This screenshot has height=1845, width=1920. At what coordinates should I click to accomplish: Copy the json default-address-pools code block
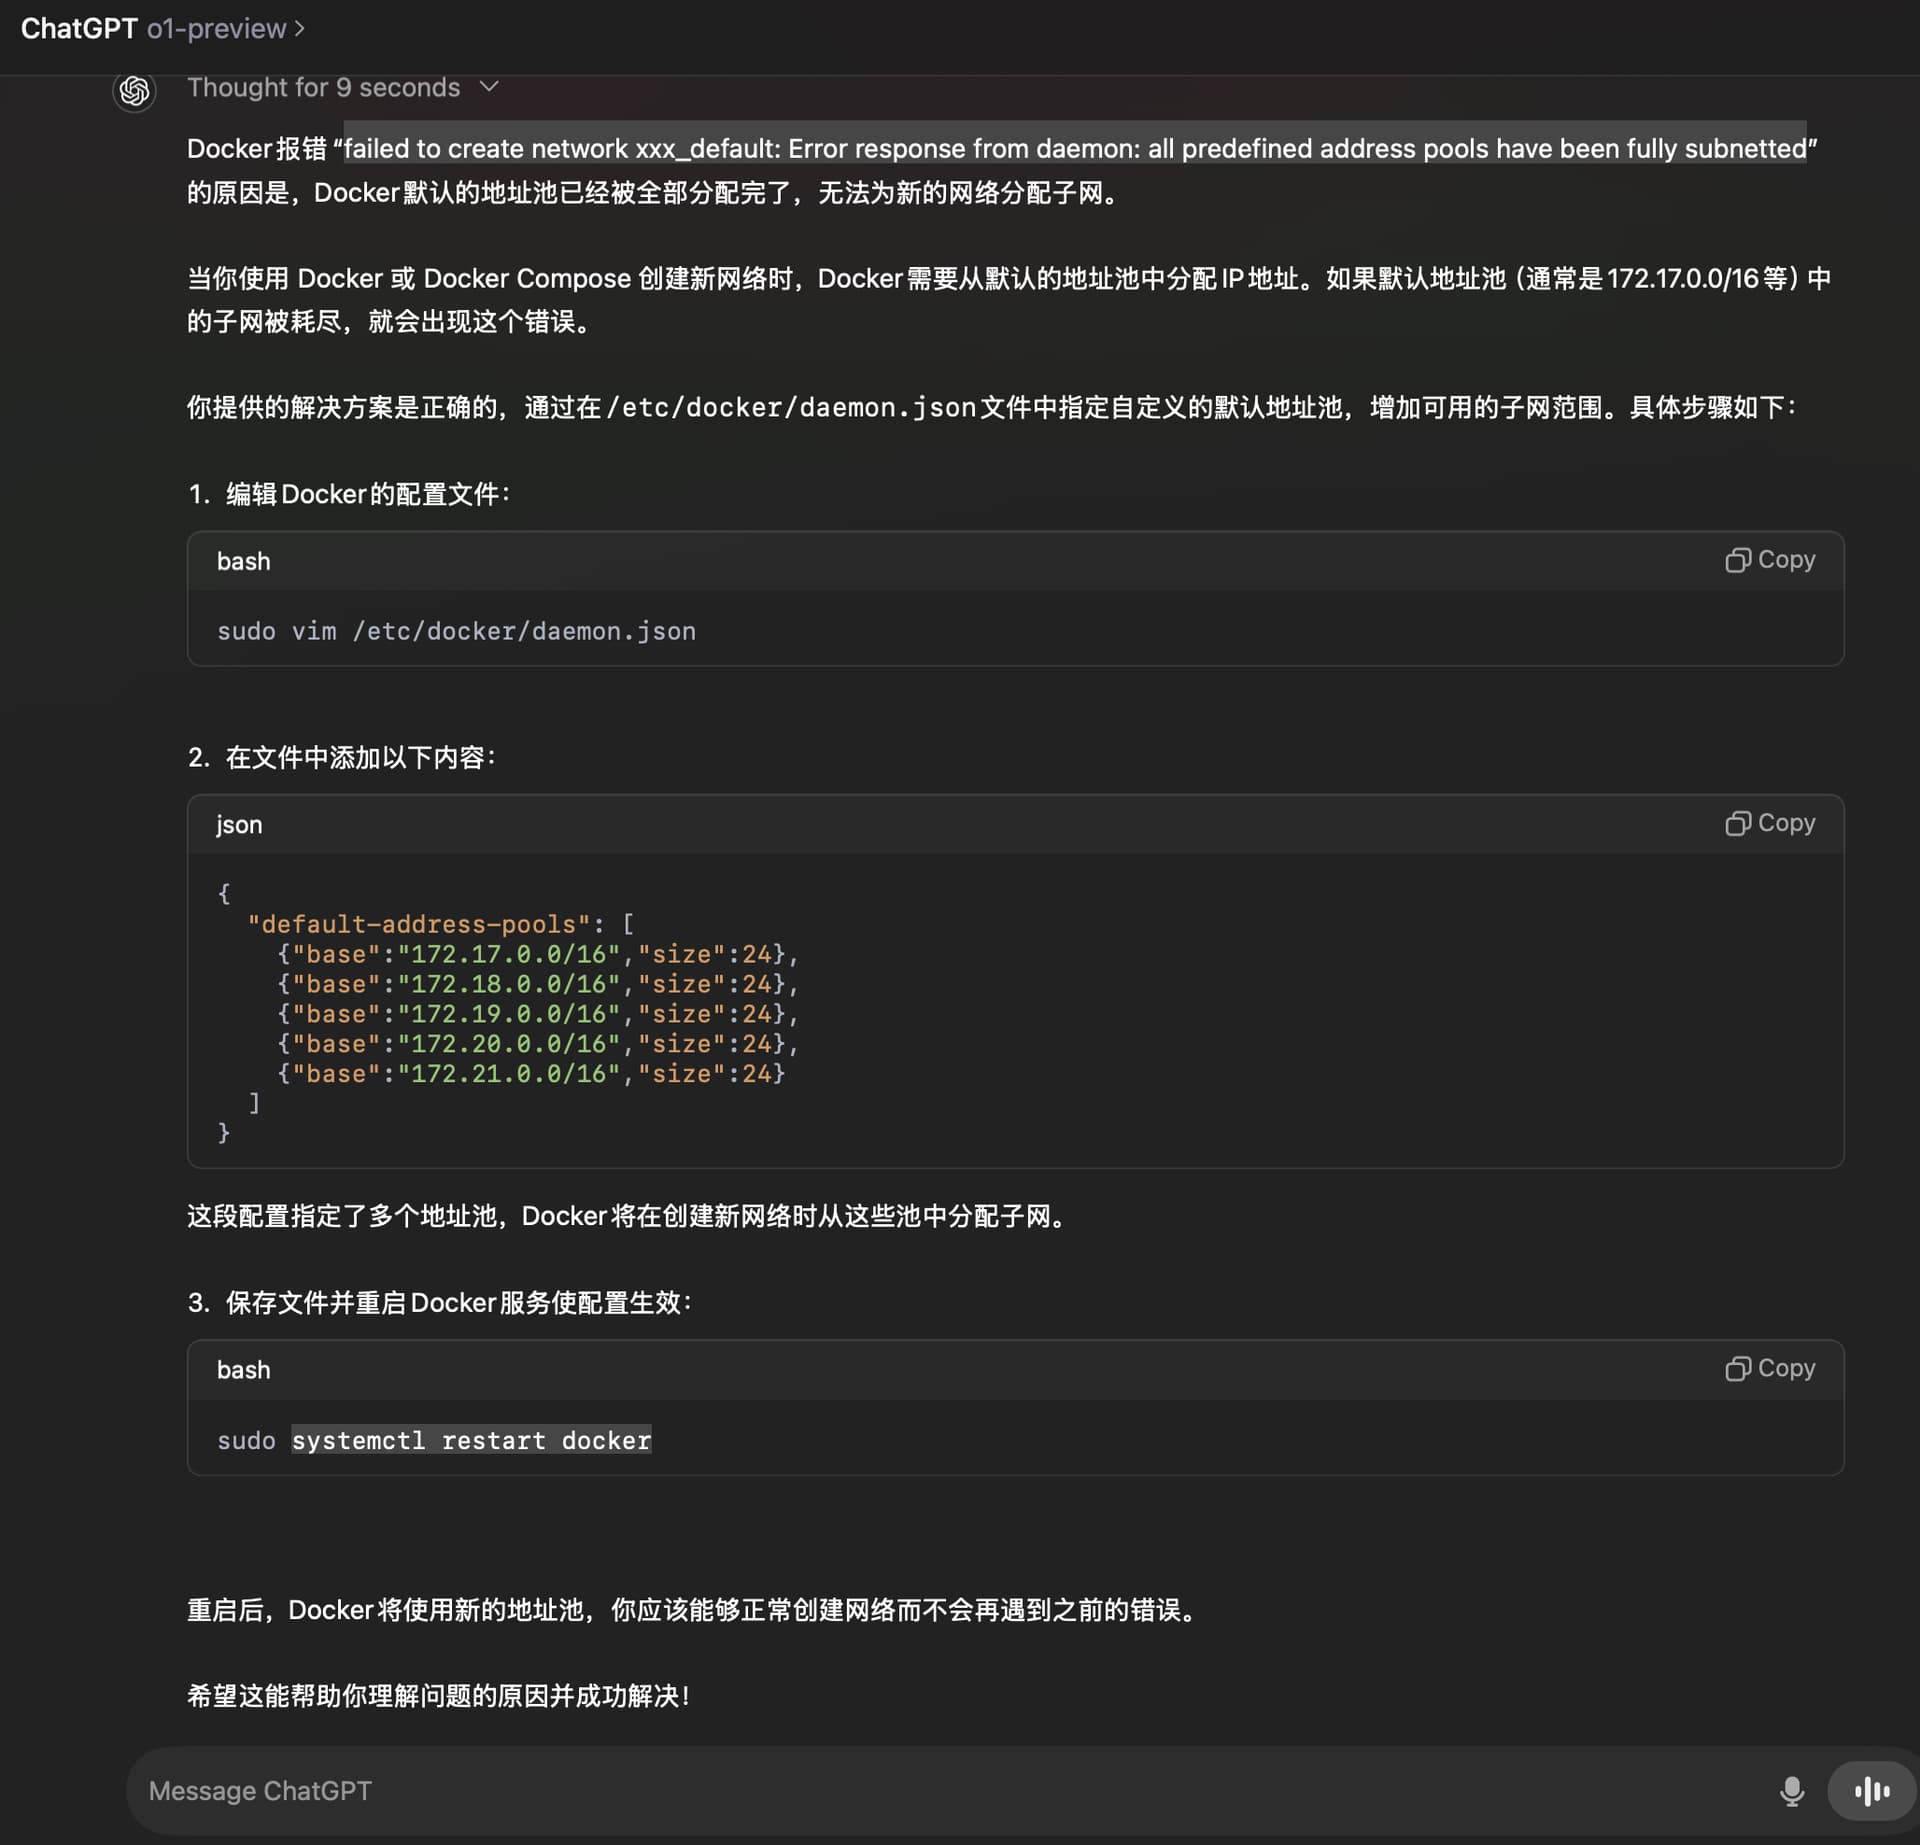pos(1770,823)
